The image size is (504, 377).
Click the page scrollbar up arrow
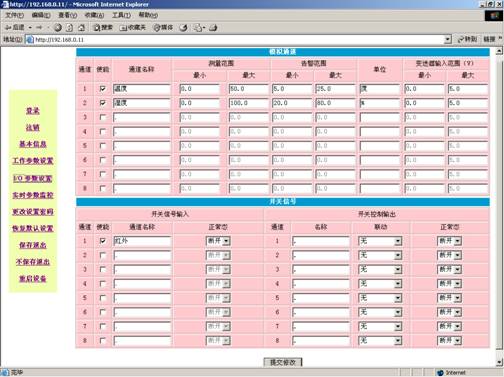(499, 51)
